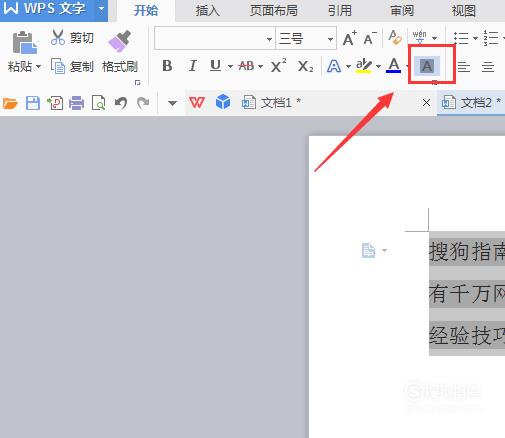Toggle subscript X₂ formatting

pyautogui.click(x=305, y=66)
